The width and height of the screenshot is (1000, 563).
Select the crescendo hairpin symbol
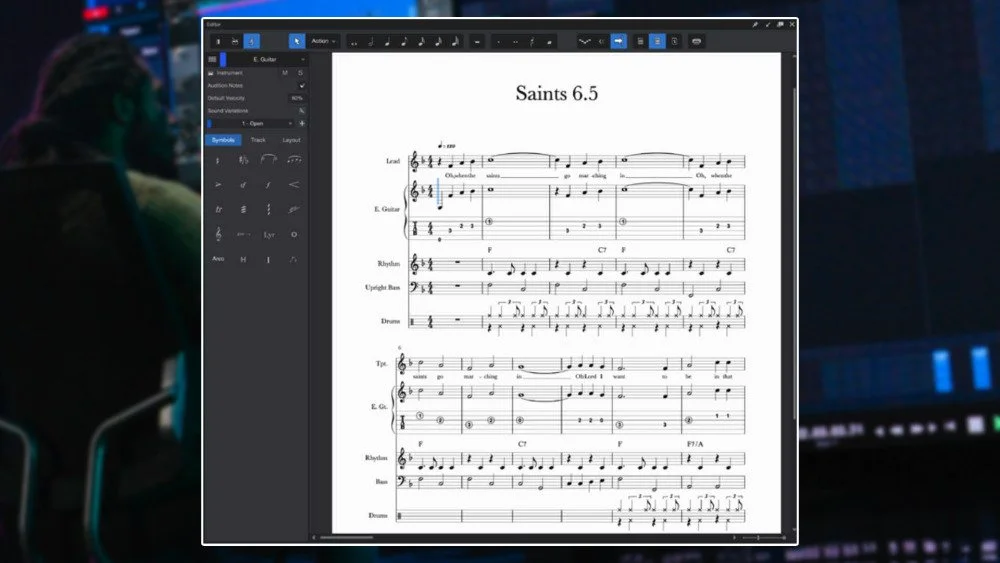(x=293, y=185)
